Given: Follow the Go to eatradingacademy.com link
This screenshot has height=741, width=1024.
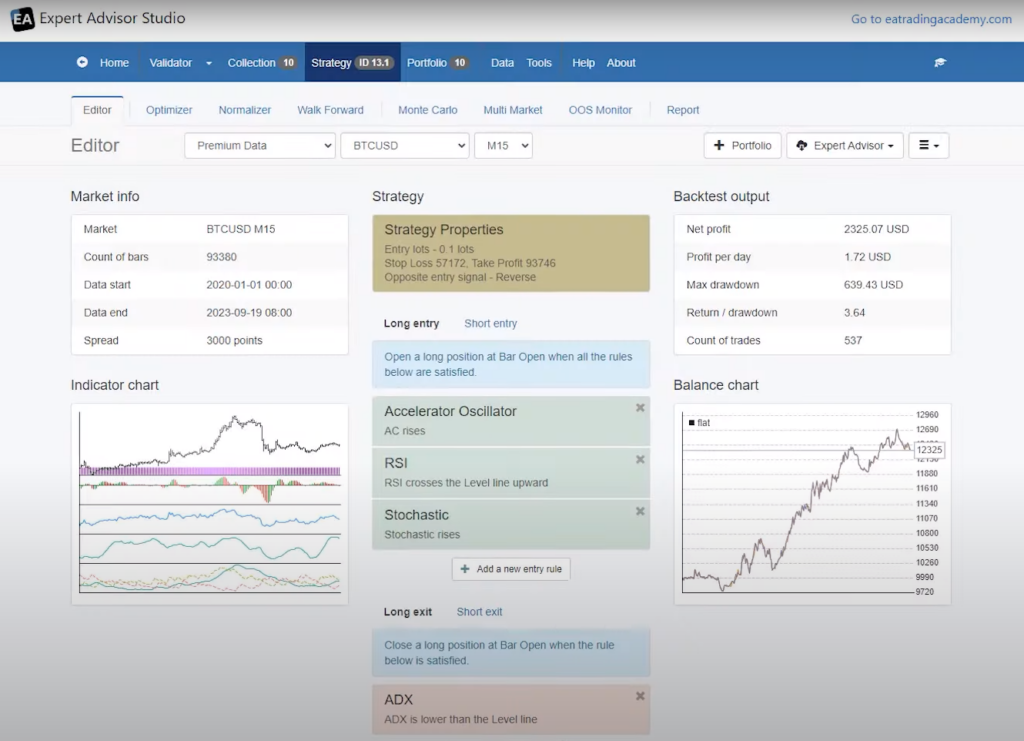Looking at the screenshot, I should click(931, 19).
